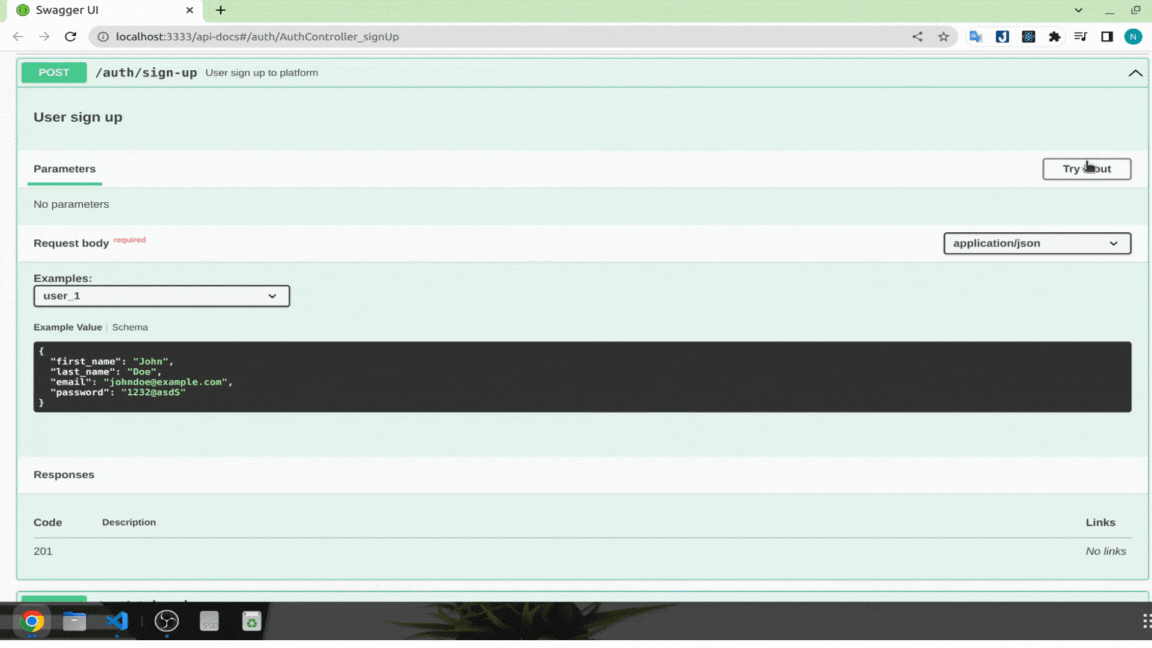Image resolution: width=1152 pixels, height=648 pixels.
Task: Open the applications grid in the dock
Action: click(1146, 622)
